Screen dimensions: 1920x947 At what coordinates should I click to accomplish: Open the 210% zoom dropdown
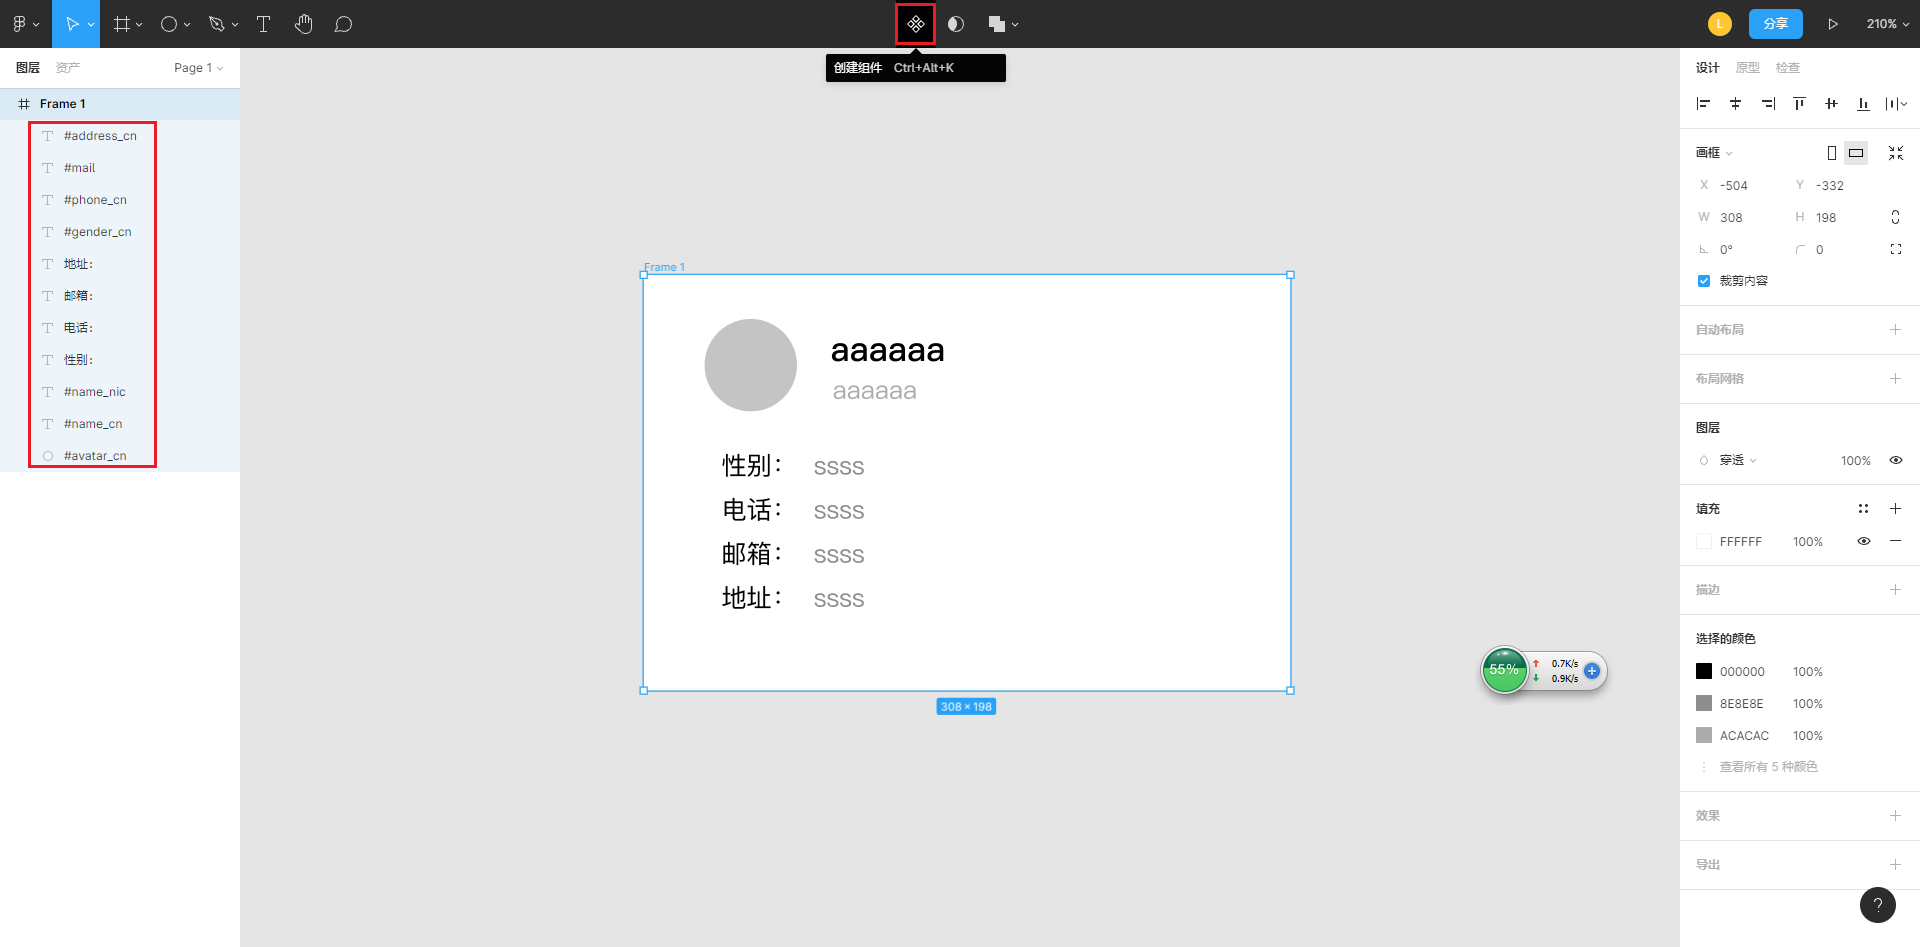(1888, 24)
